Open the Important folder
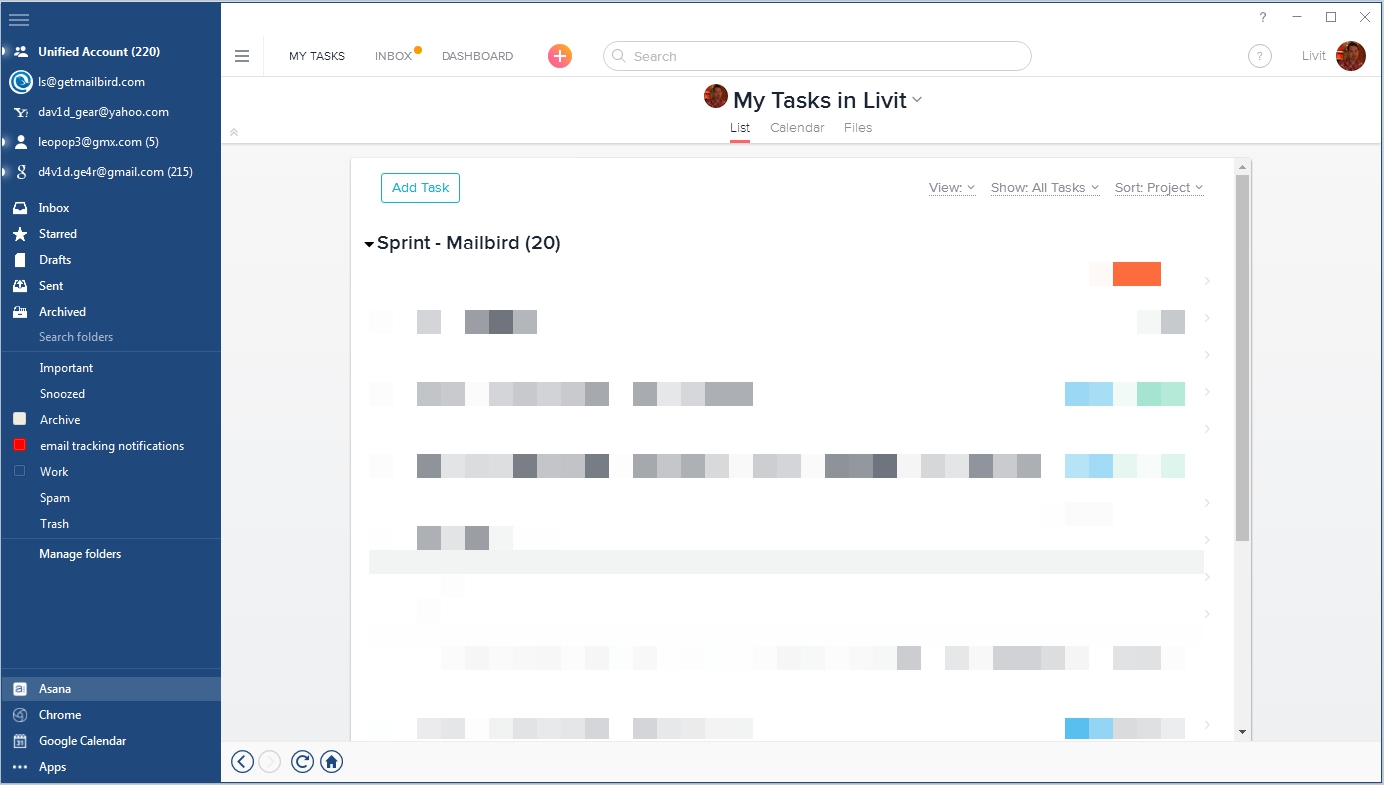1384x785 pixels. [66, 368]
